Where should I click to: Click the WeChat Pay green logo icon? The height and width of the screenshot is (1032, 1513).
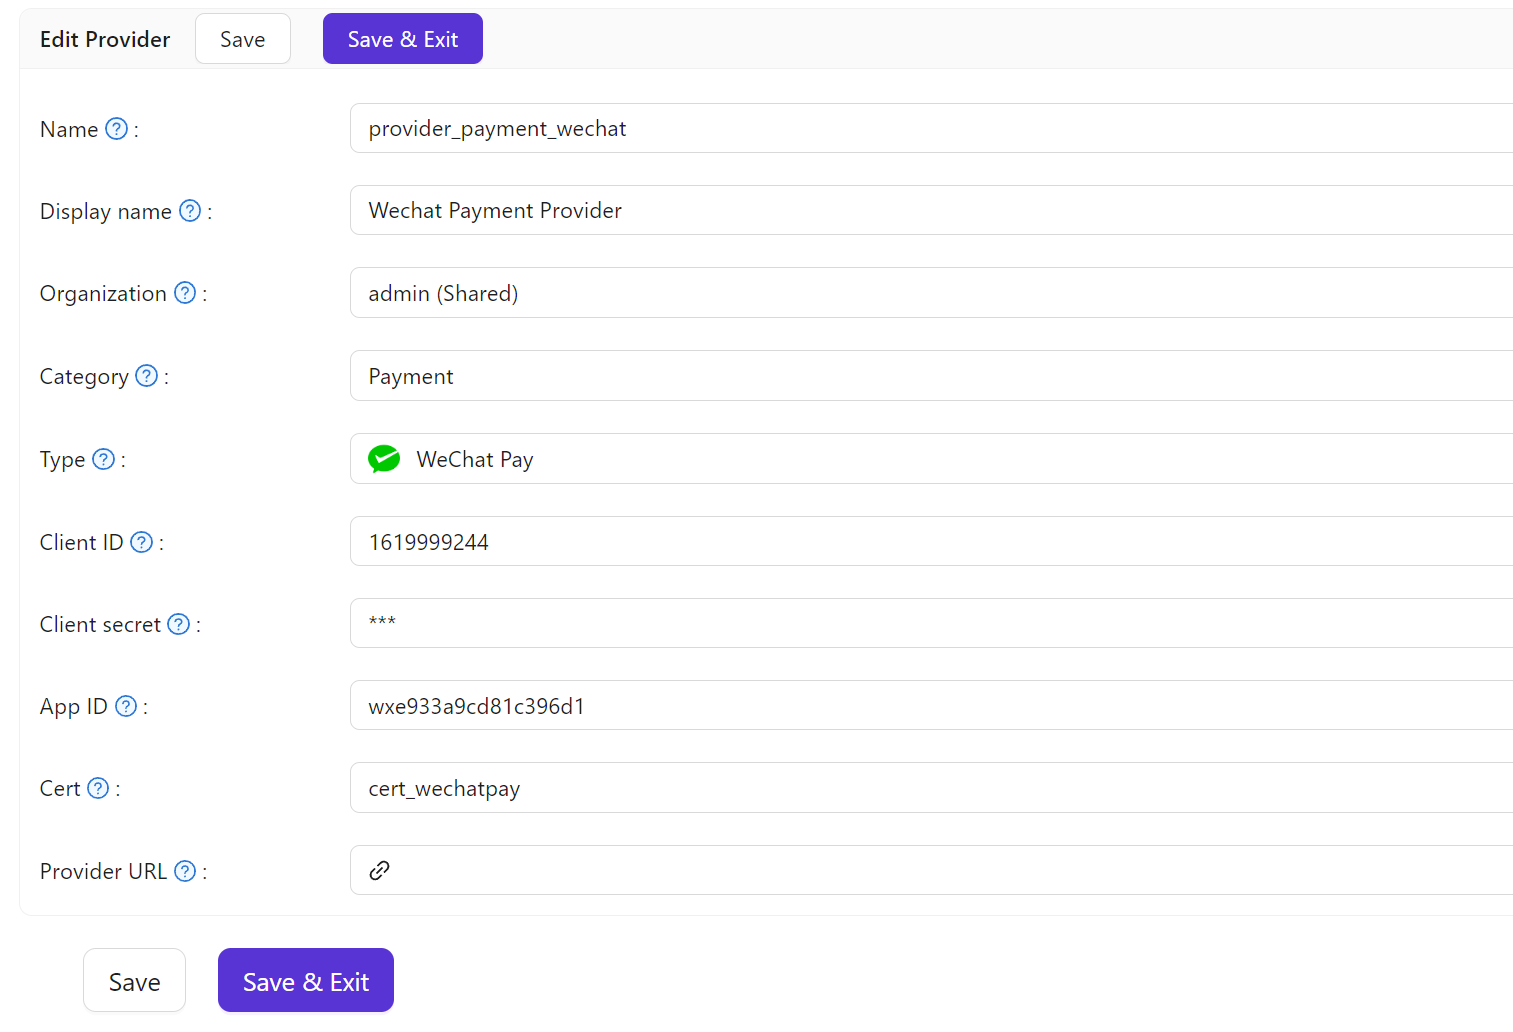coord(384,458)
